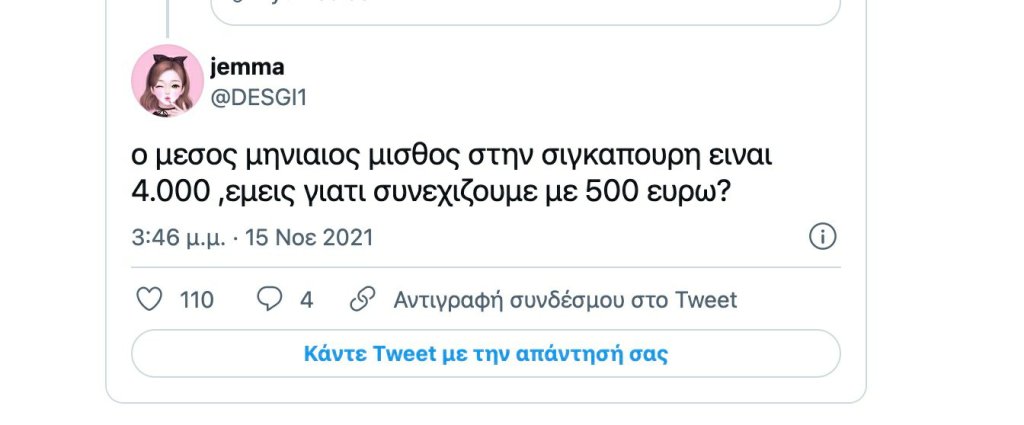Viewport: 1024px width, 425px height.
Task: Like the tweet with the heart icon
Action: 148,299
